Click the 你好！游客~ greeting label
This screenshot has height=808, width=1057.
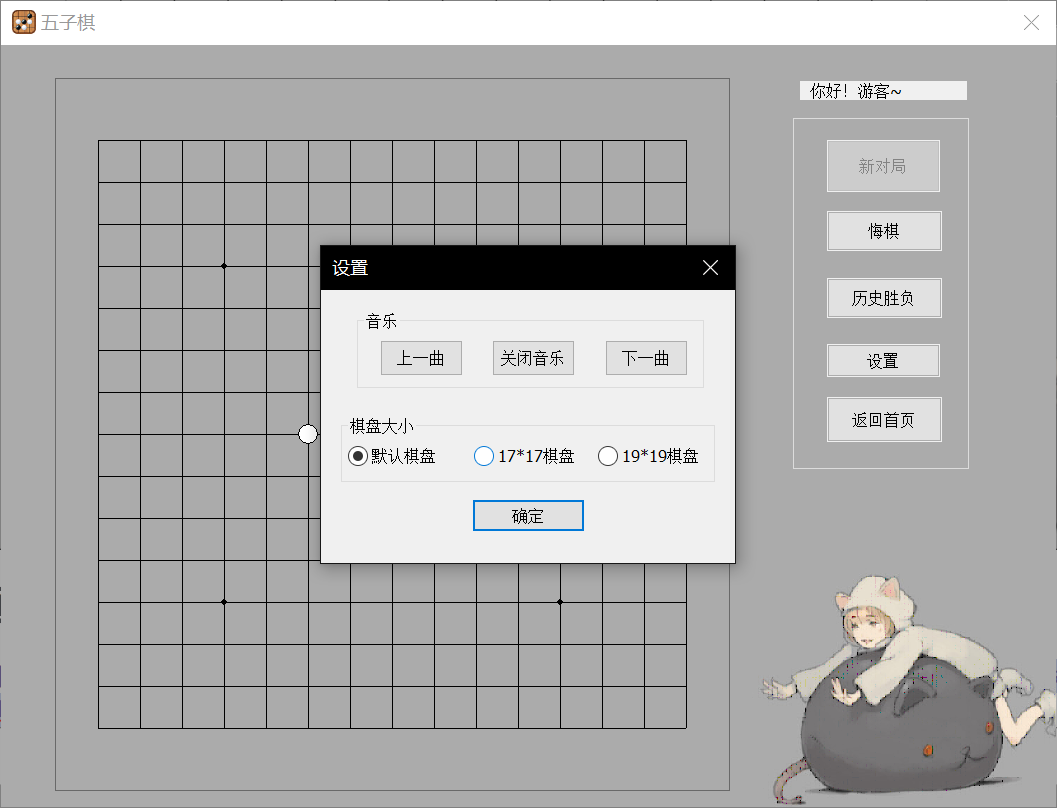pos(883,90)
